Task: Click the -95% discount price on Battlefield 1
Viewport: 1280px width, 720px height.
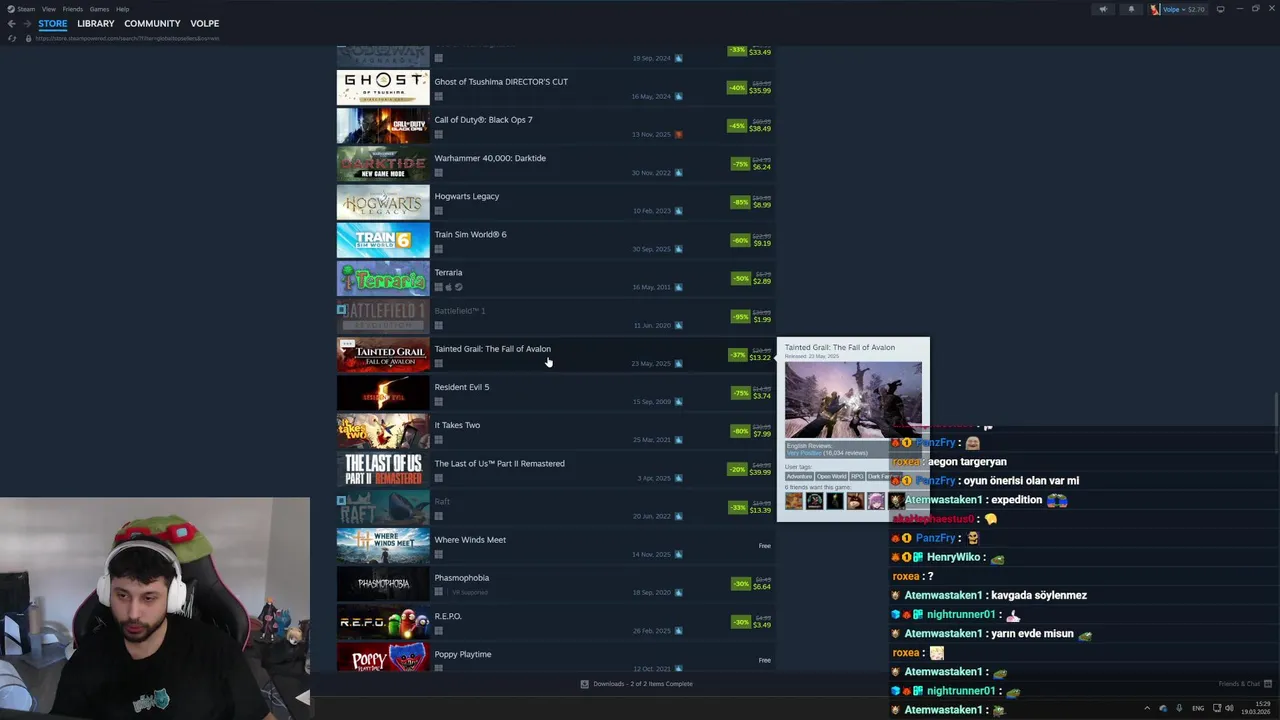Action: pos(751,317)
